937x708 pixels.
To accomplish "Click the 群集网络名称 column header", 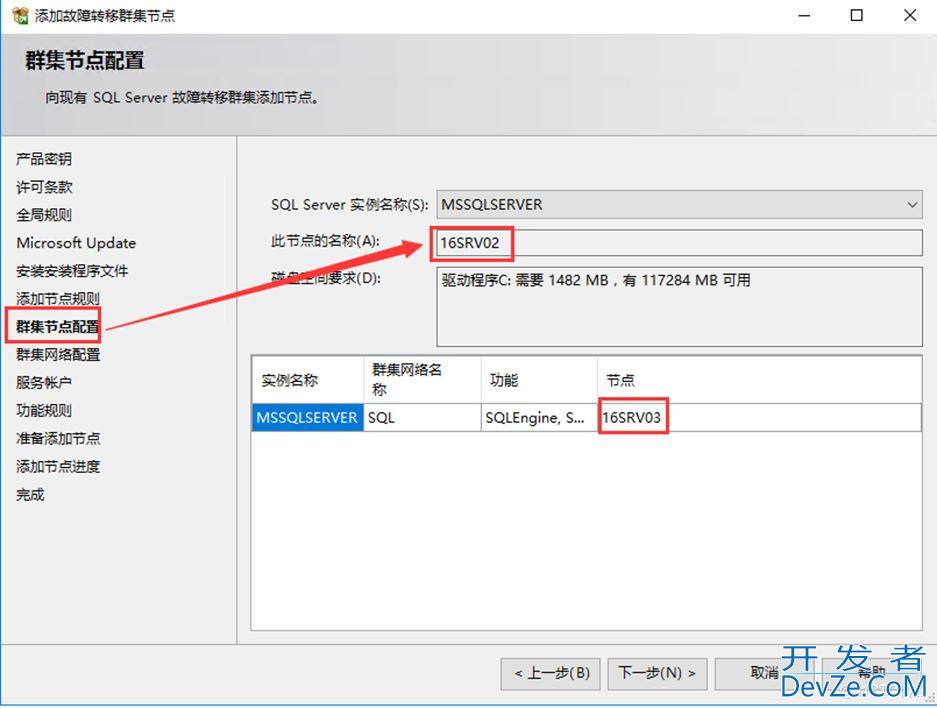I will pyautogui.click(x=422, y=380).
